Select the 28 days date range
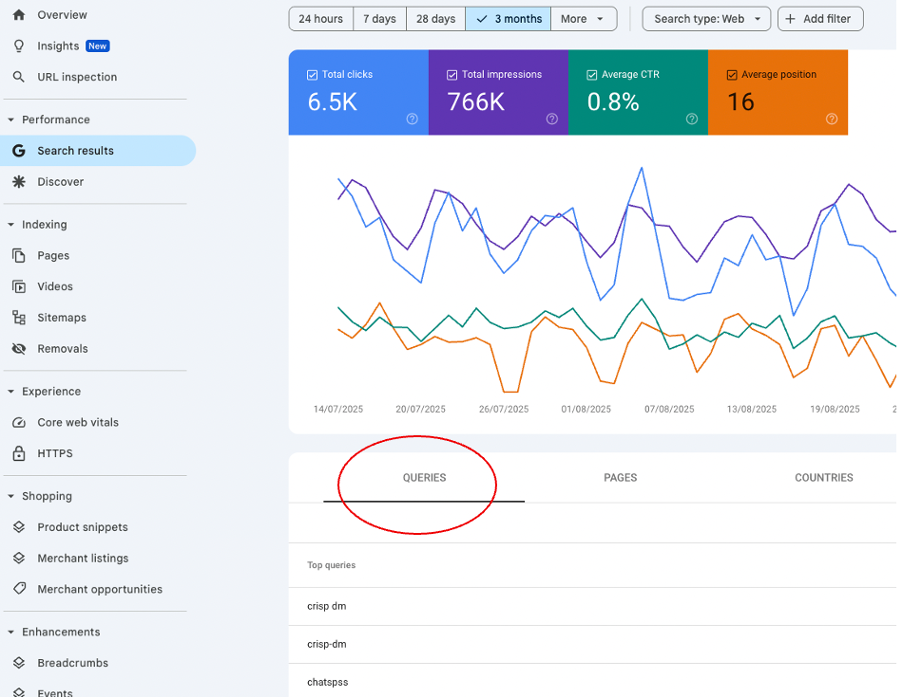This screenshot has height=698, width=904. [435, 19]
